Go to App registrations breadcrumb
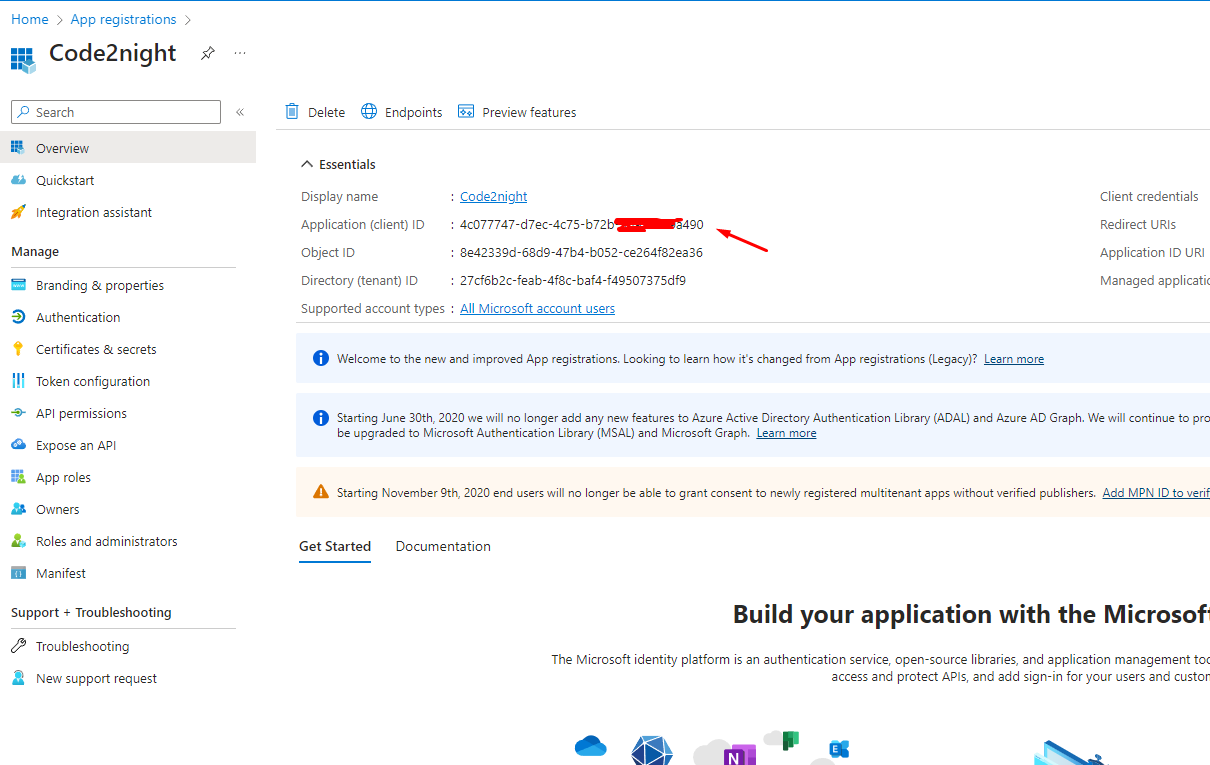 click(123, 19)
